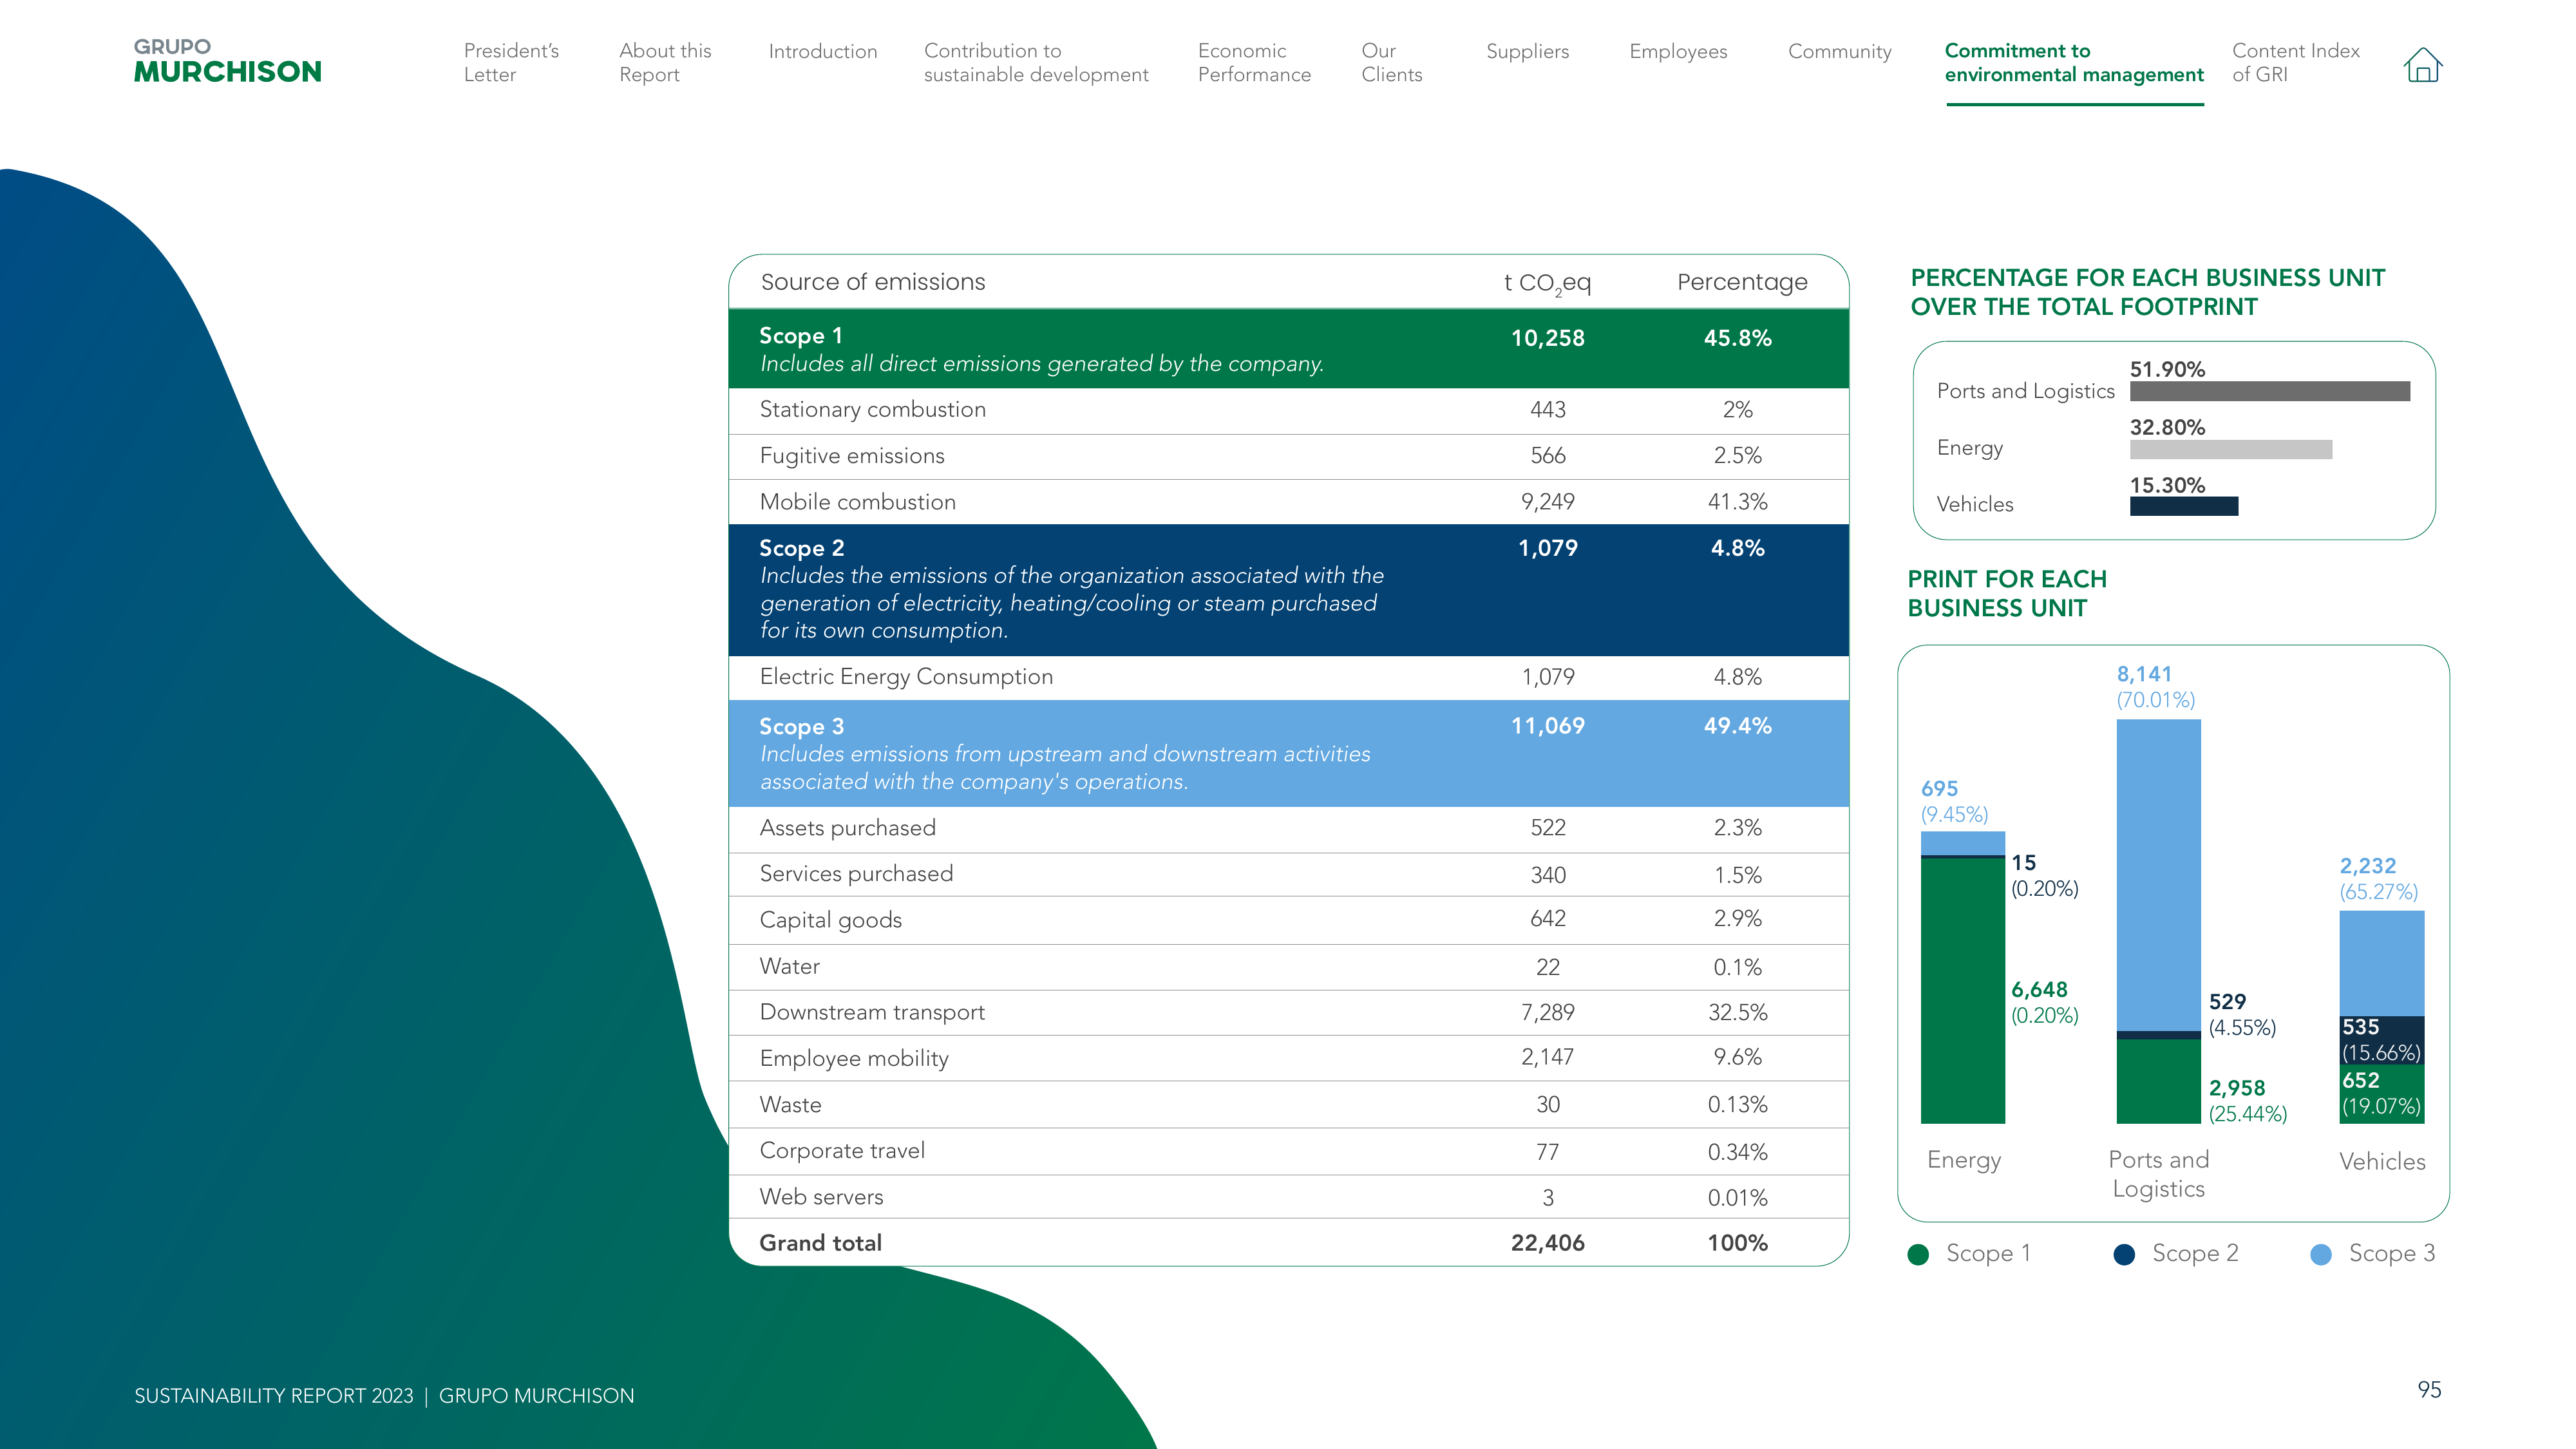Select the Web servers row
2576x1449 pixels.
(x=1288, y=1197)
